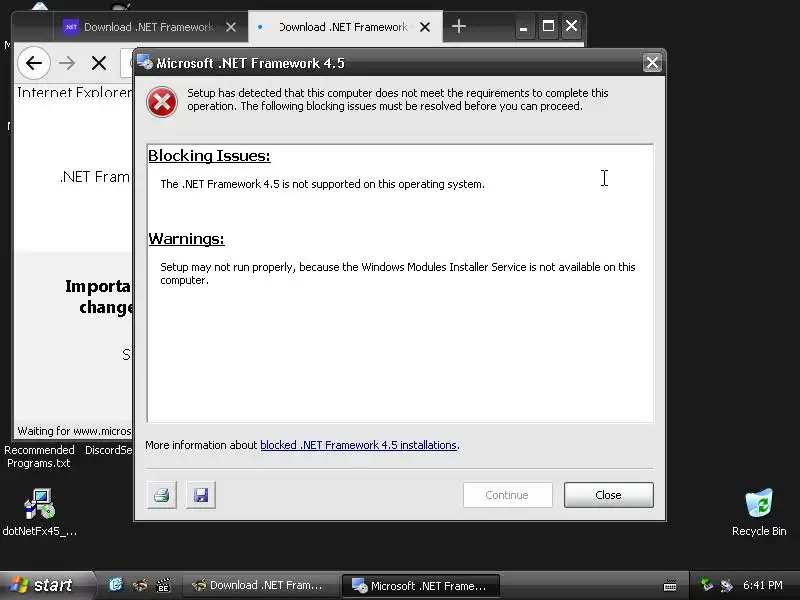This screenshot has height=600, width=800.
Task: Click the dialog title bar setup icon
Action: coord(145,62)
